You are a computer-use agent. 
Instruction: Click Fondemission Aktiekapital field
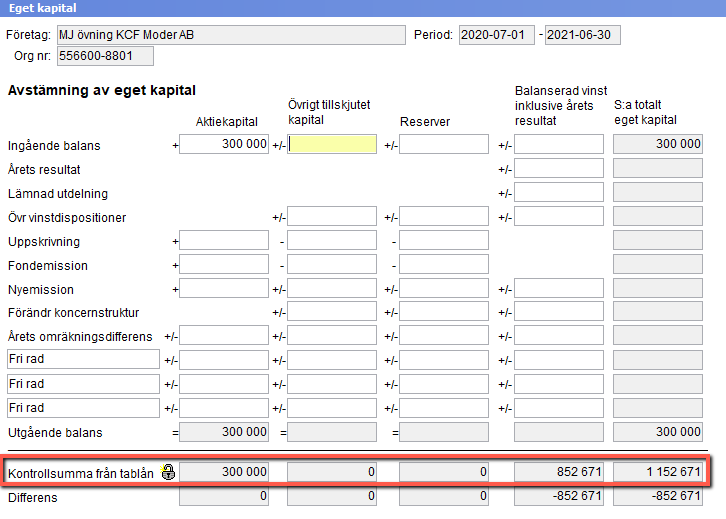224,264
